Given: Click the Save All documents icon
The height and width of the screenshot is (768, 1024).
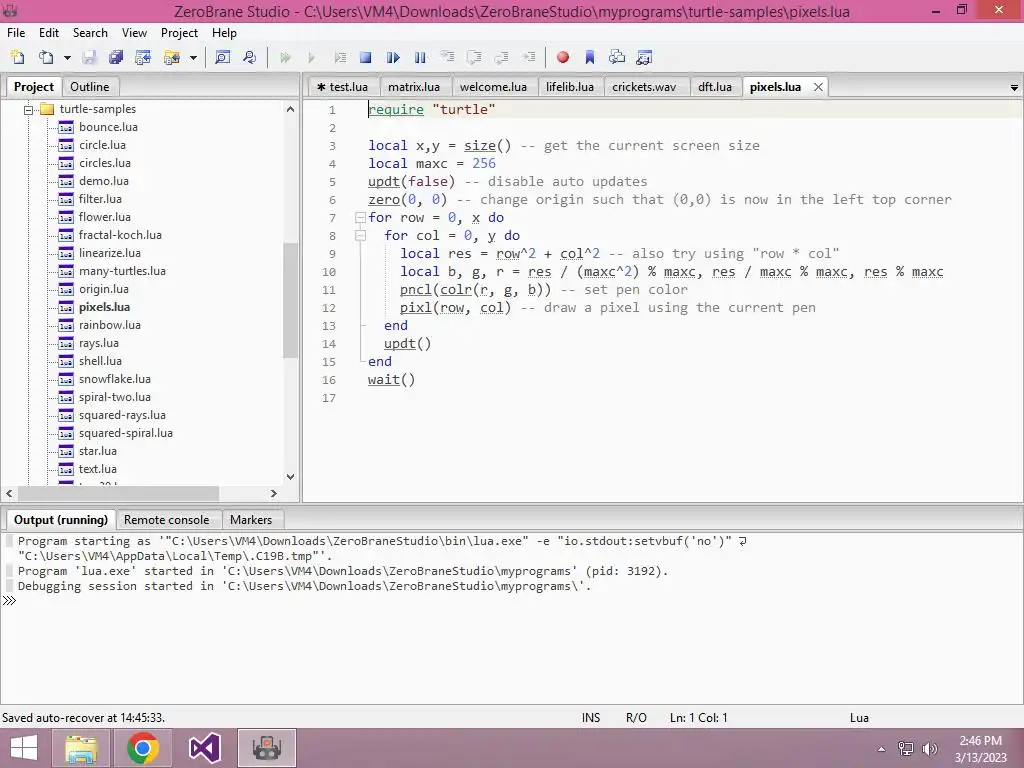Looking at the screenshot, I should (x=116, y=57).
